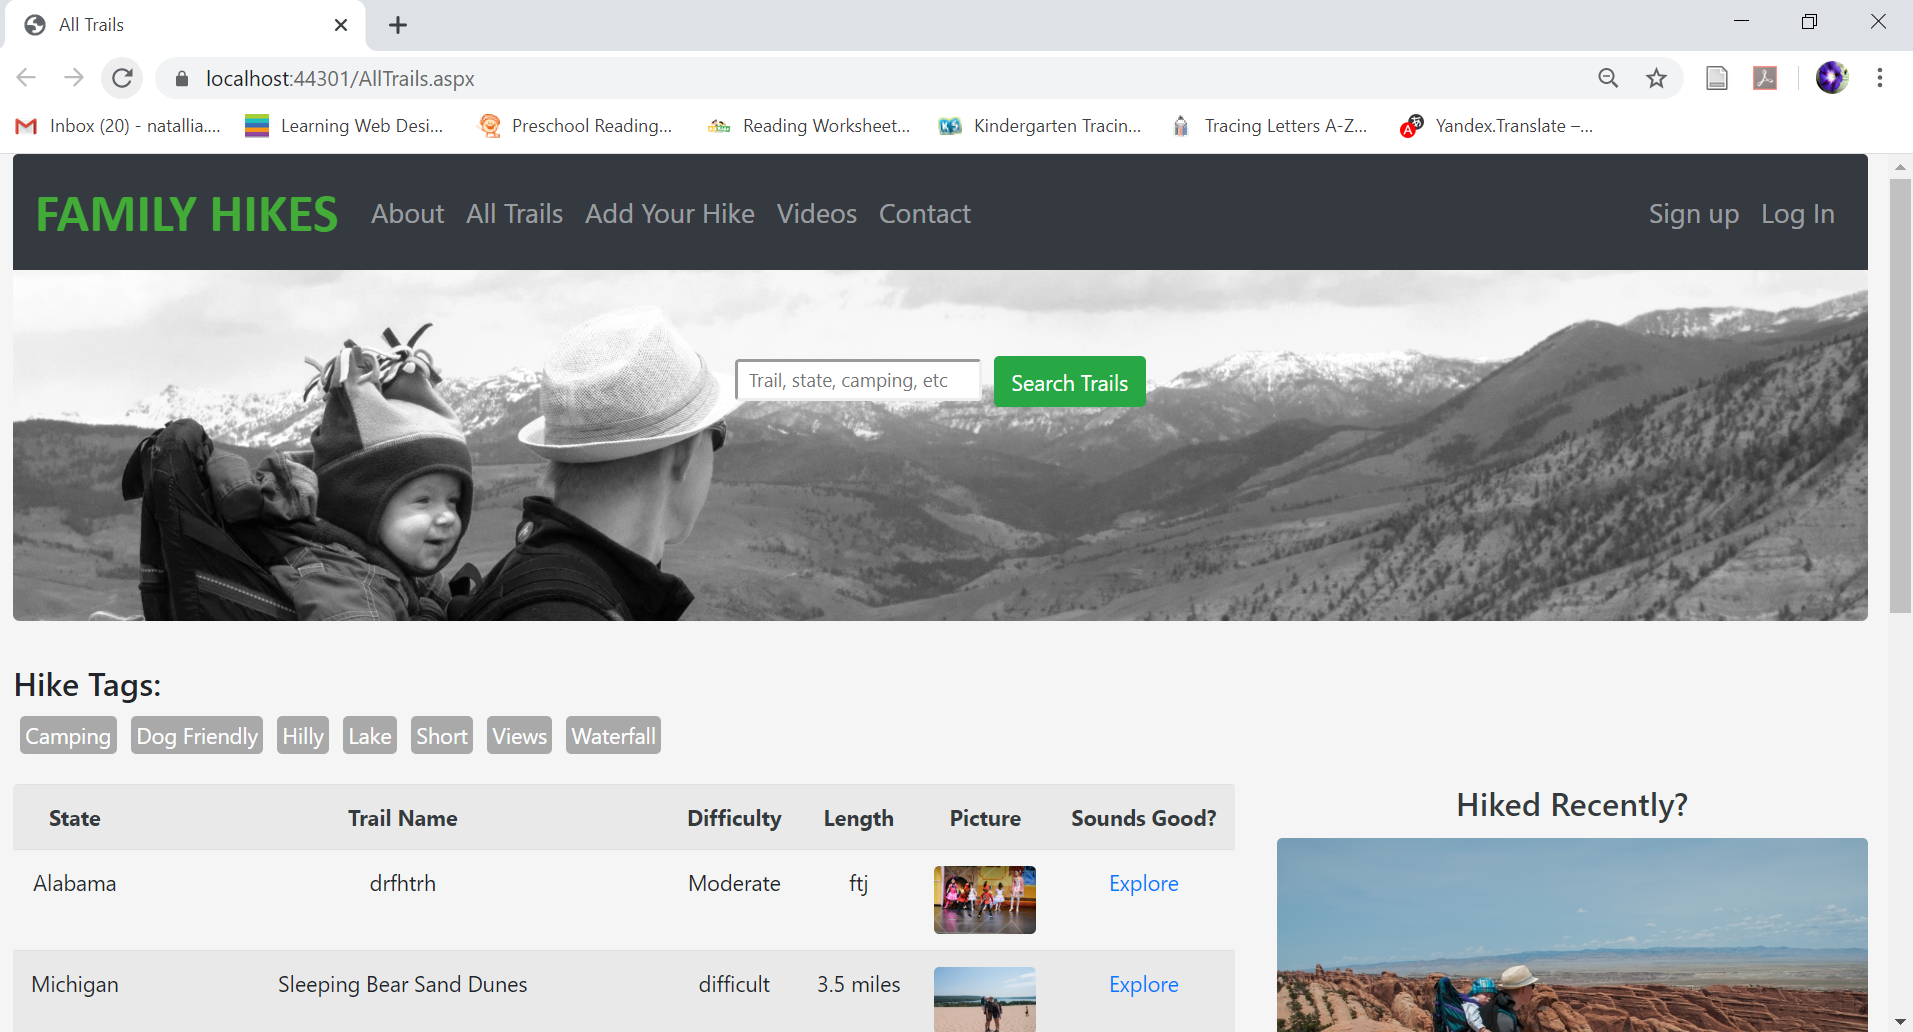The height and width of the screenshot is (1032, 1913).
Task: Select the Dog Friendly hike tag
Action: tap(197, 736)
